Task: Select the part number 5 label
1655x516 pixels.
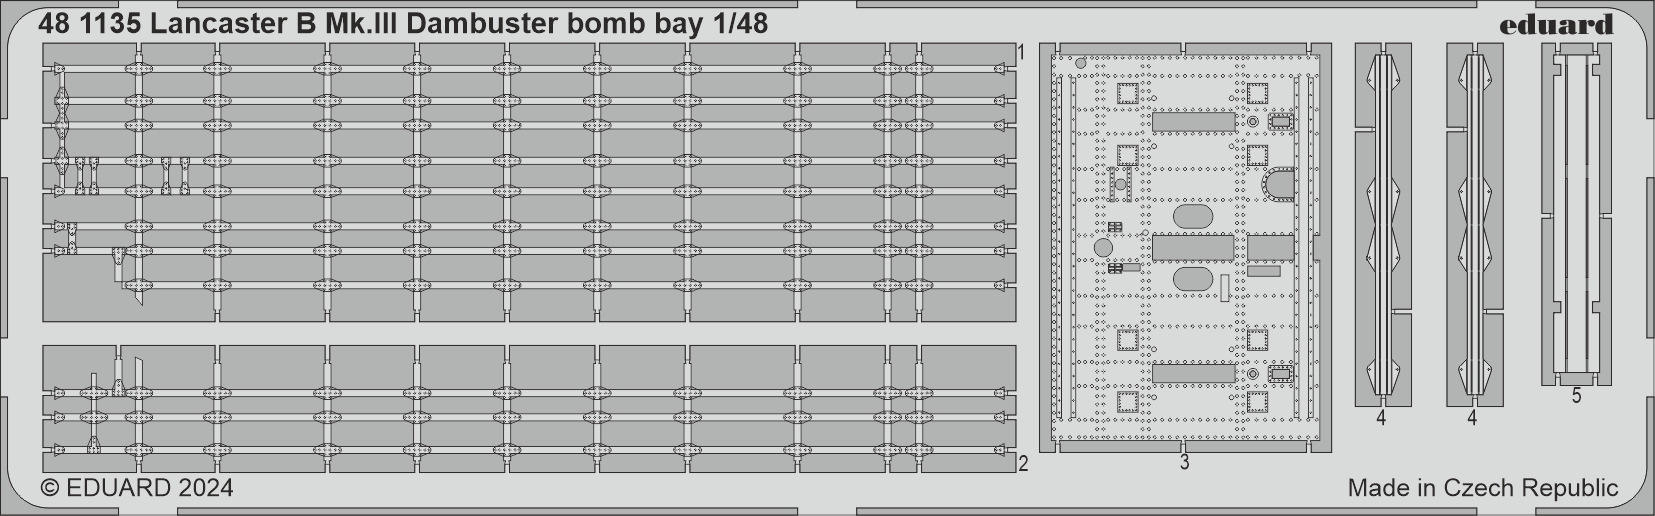Action: coord(1576,396)
